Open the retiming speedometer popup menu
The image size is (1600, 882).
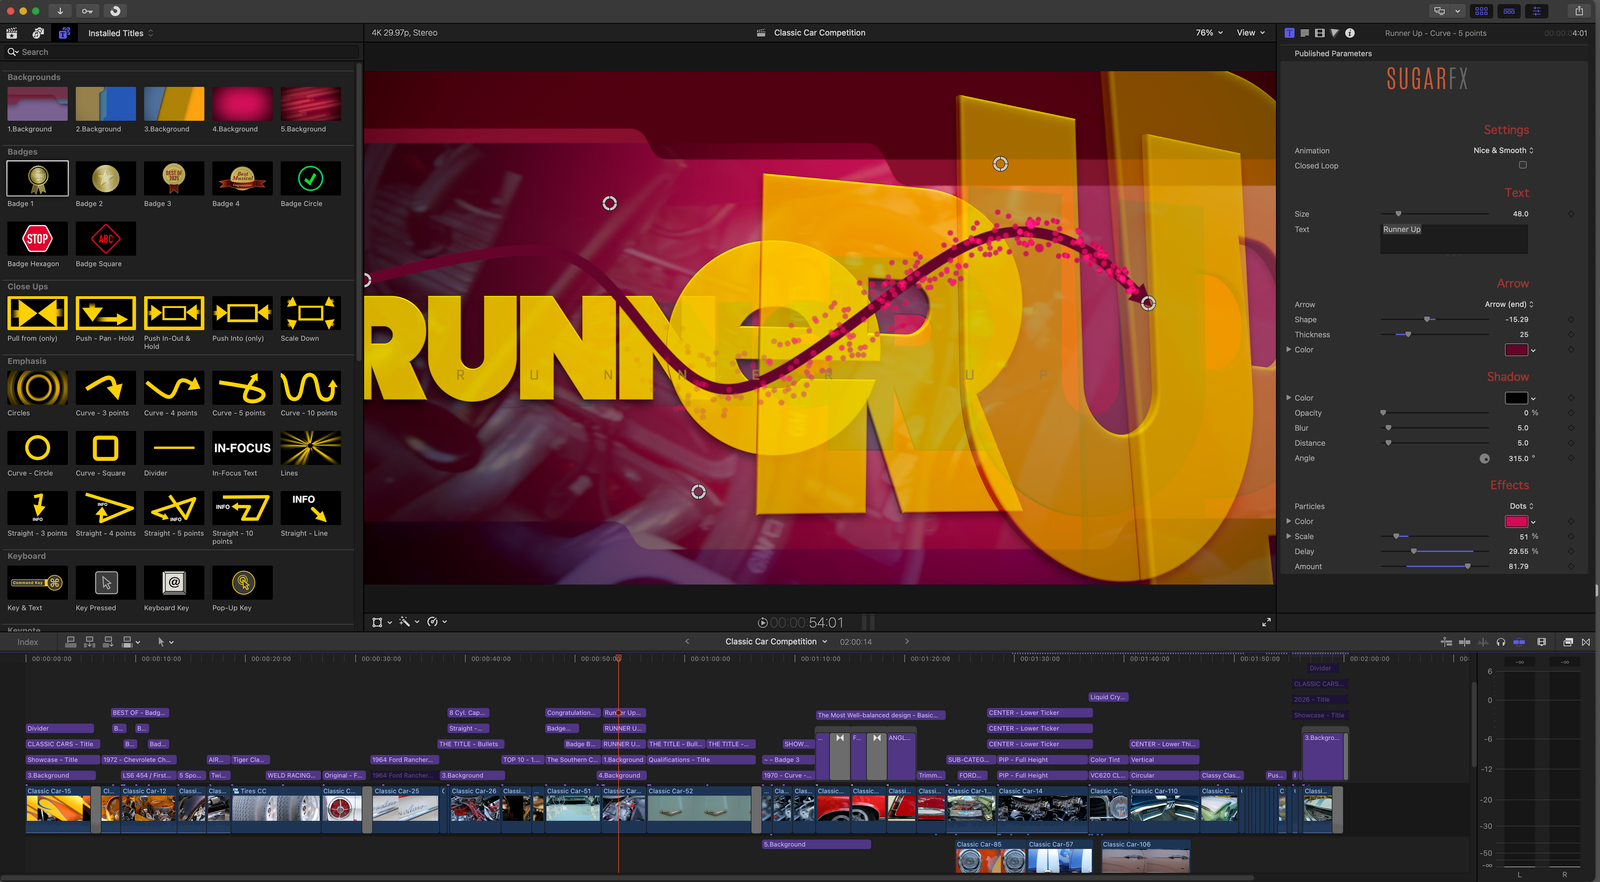(437, 622)
